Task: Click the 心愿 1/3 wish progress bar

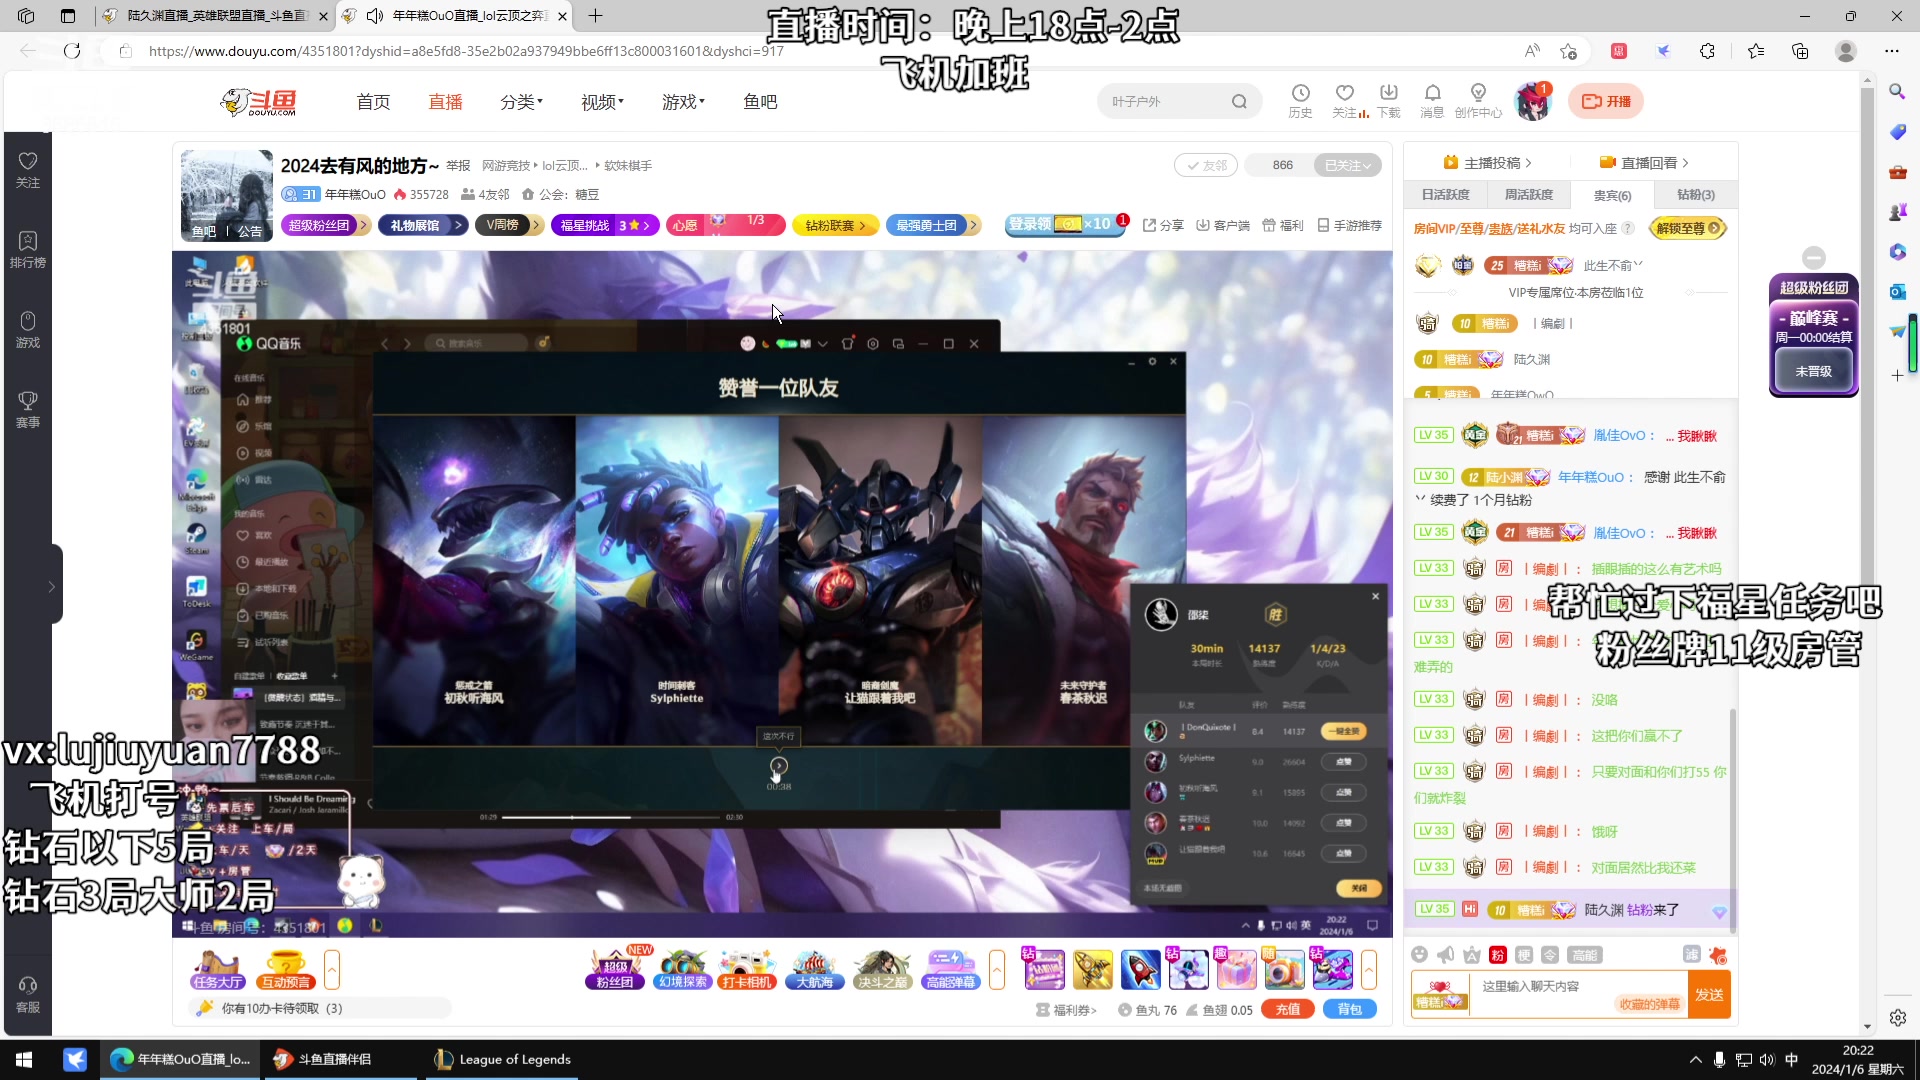Action: click(x=728, y=225)
